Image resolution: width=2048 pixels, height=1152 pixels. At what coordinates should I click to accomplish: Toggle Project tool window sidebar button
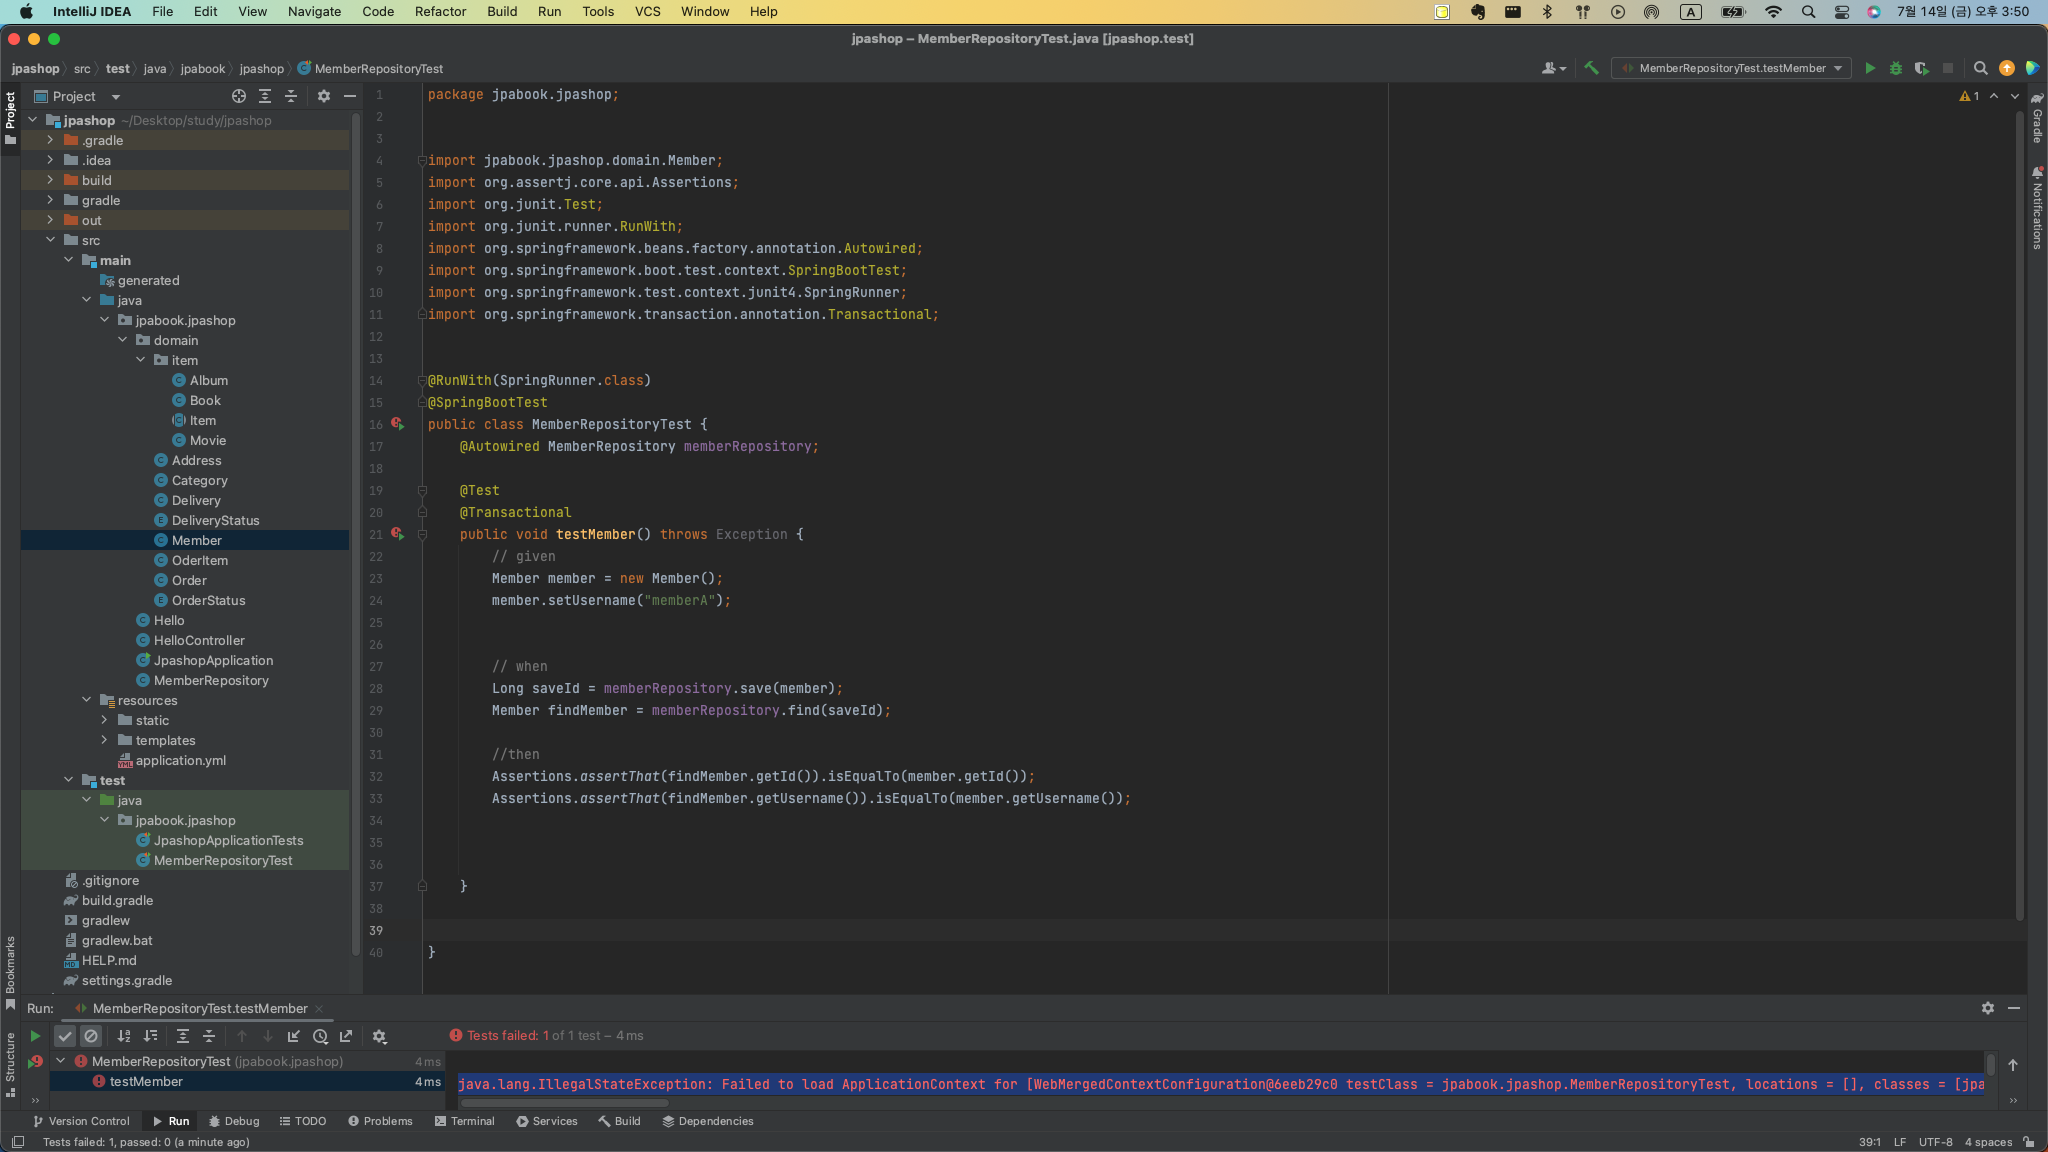tap(10, 118)
